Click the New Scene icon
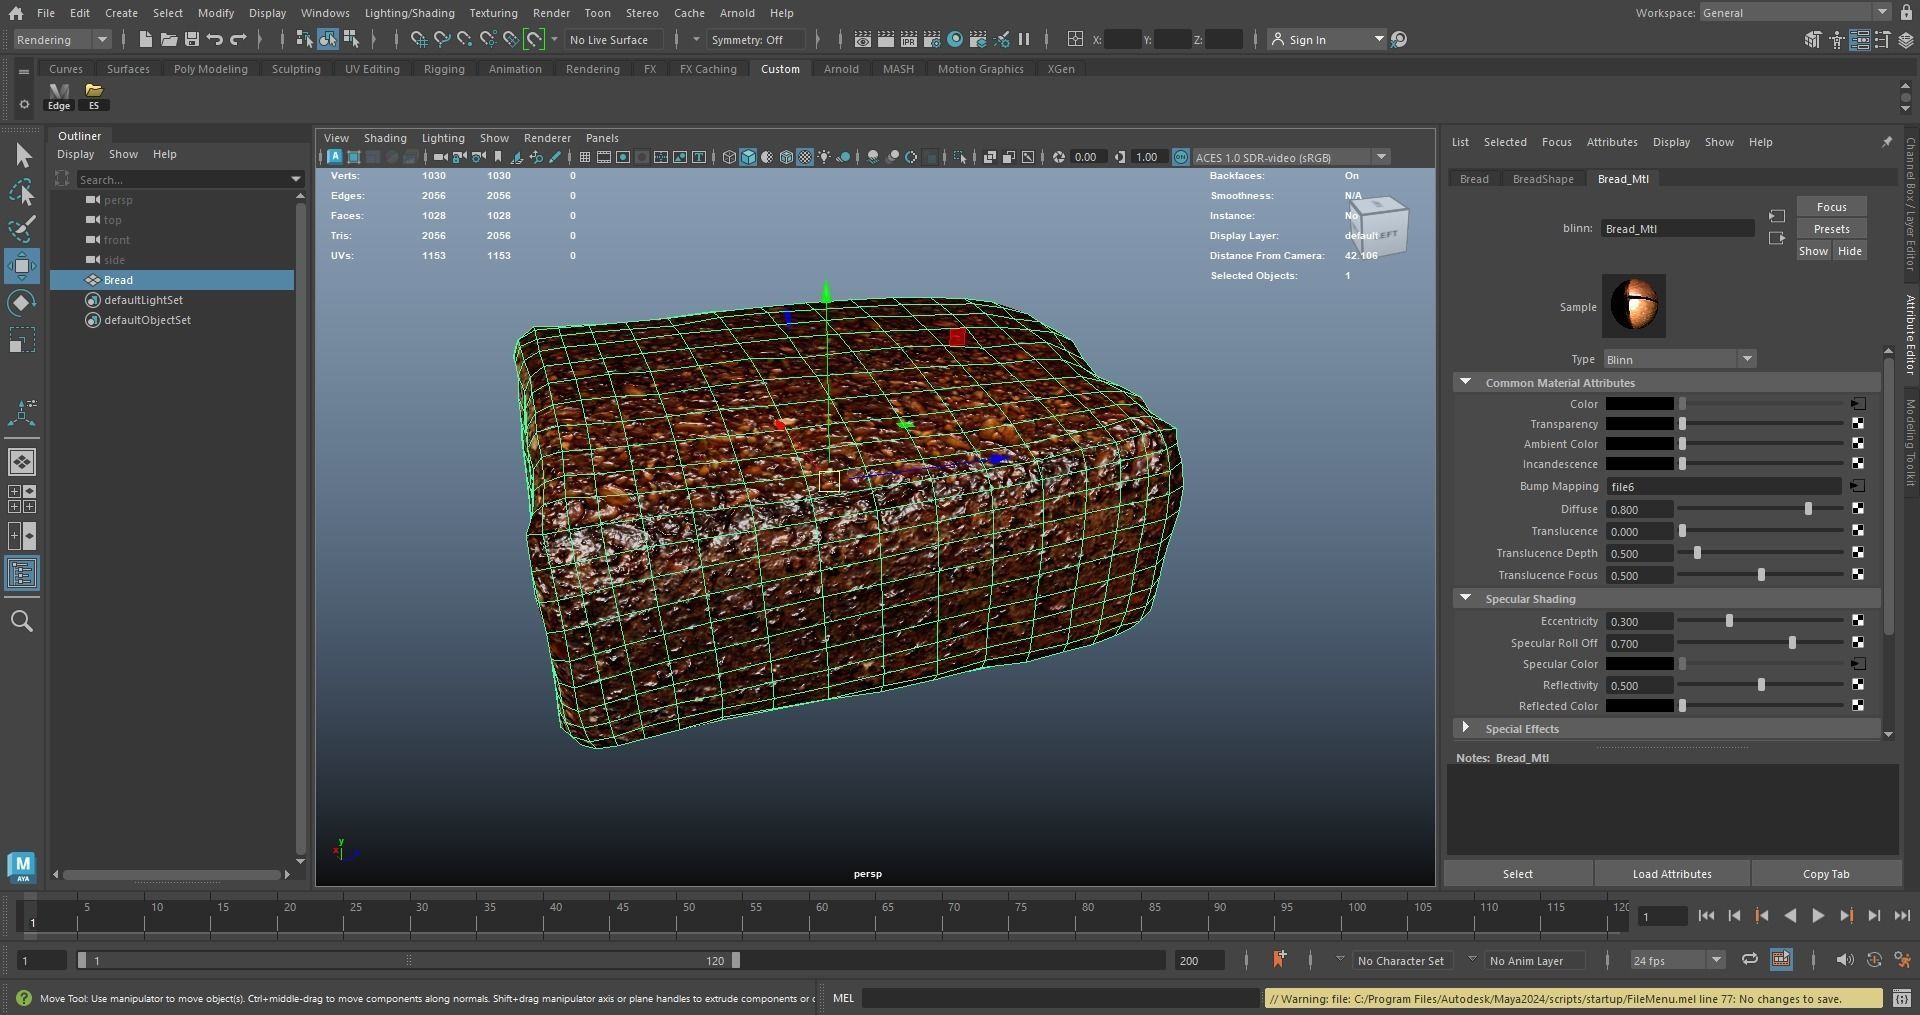Viewport: 1920px width, 1015px height. point(146,40)
